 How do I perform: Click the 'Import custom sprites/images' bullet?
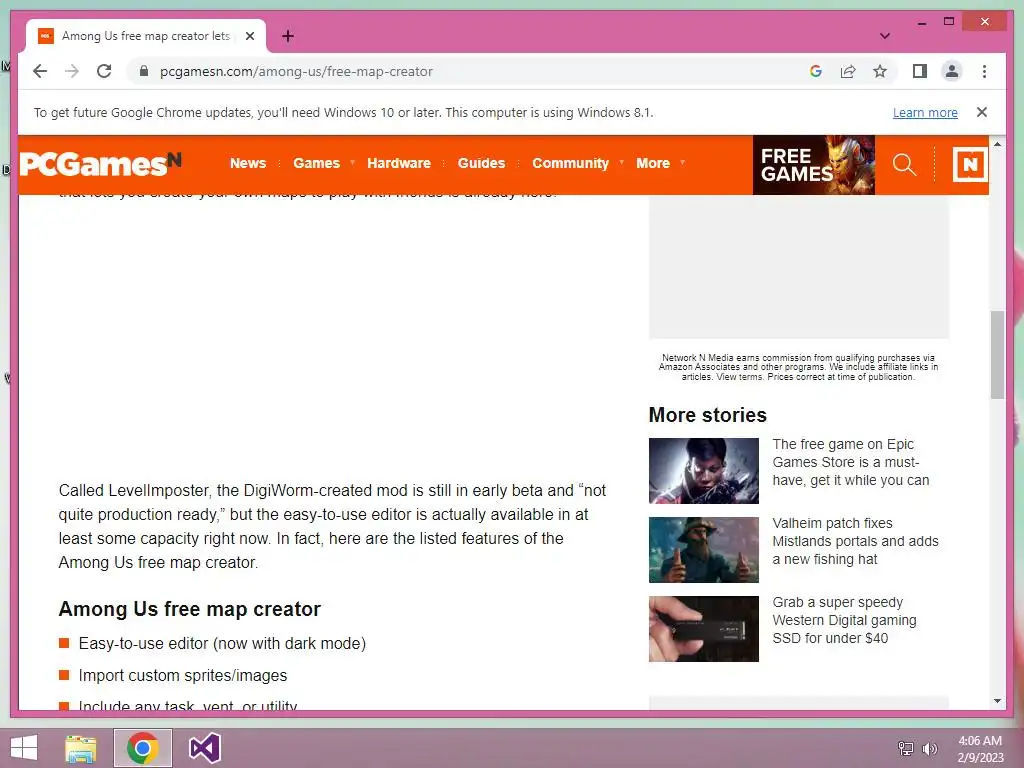pyautogui.click(x=183, y=675)
